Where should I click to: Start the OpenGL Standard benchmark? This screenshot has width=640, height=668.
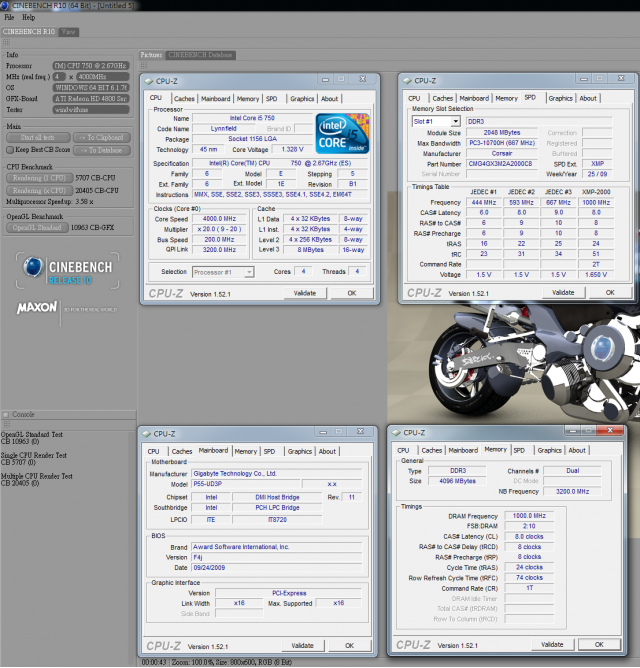click(37, 227)
